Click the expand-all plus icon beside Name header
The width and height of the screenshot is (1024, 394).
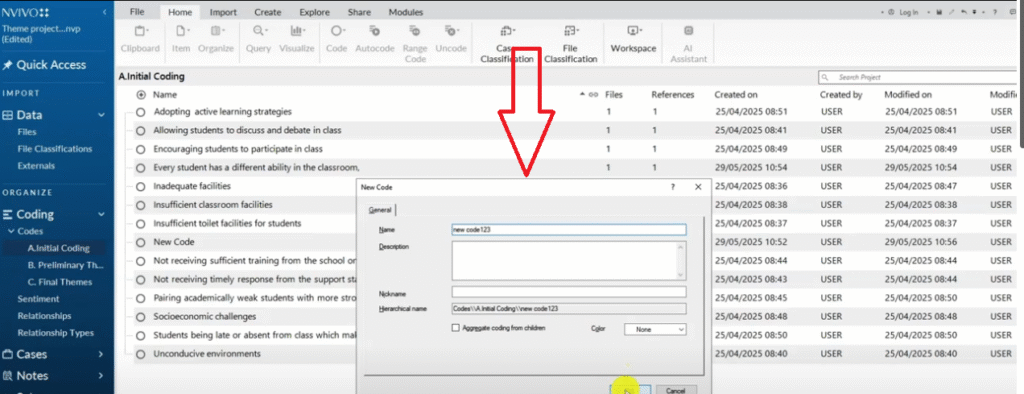click(140, 95)
